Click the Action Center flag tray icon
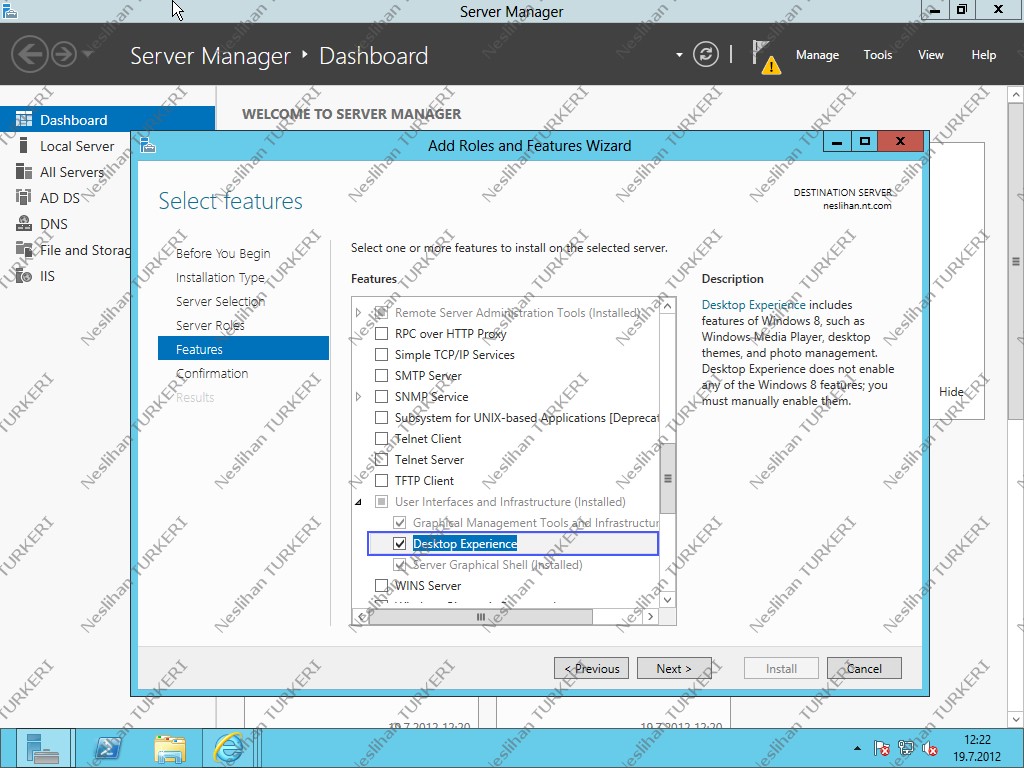Screen dimensions: 1024x768 click(882, 748)
